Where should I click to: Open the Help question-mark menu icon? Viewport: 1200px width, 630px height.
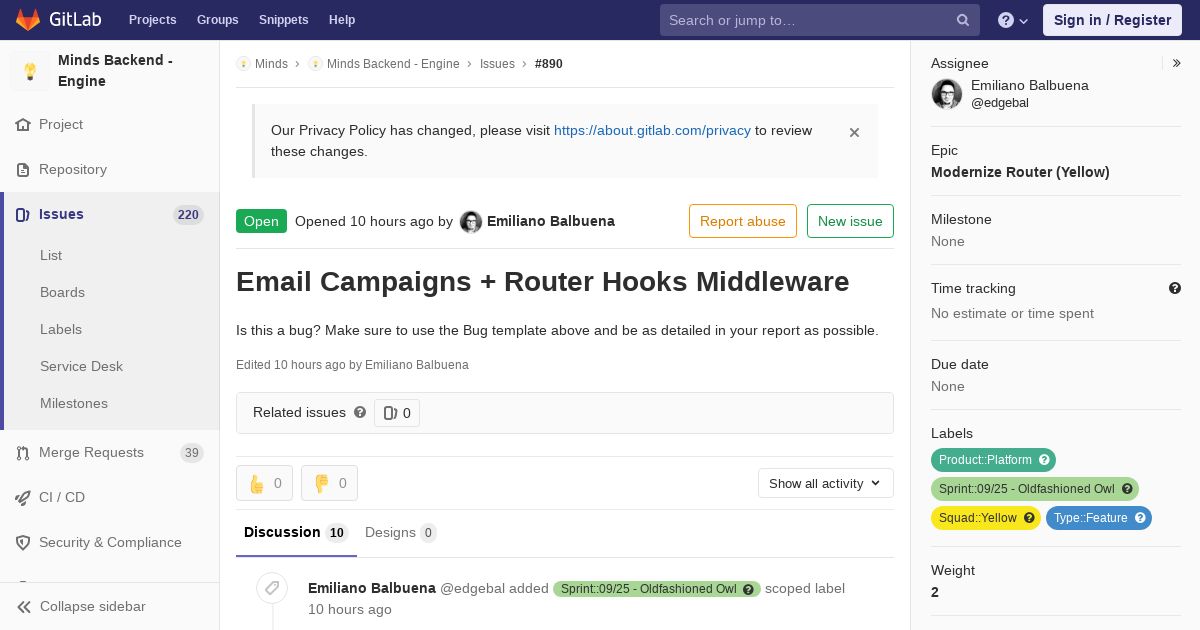(1006, 20)
